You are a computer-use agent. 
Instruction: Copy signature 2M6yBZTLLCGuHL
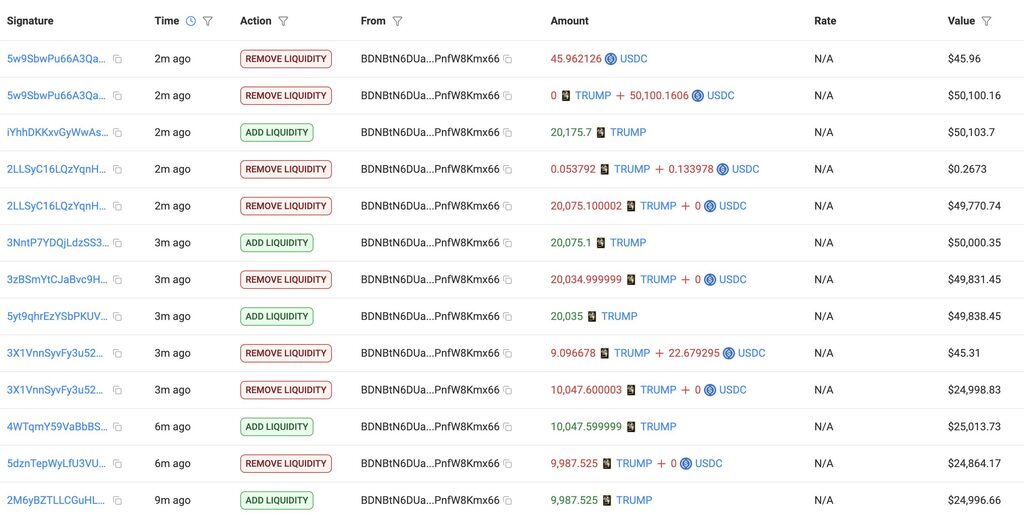(x=118, y=501)
